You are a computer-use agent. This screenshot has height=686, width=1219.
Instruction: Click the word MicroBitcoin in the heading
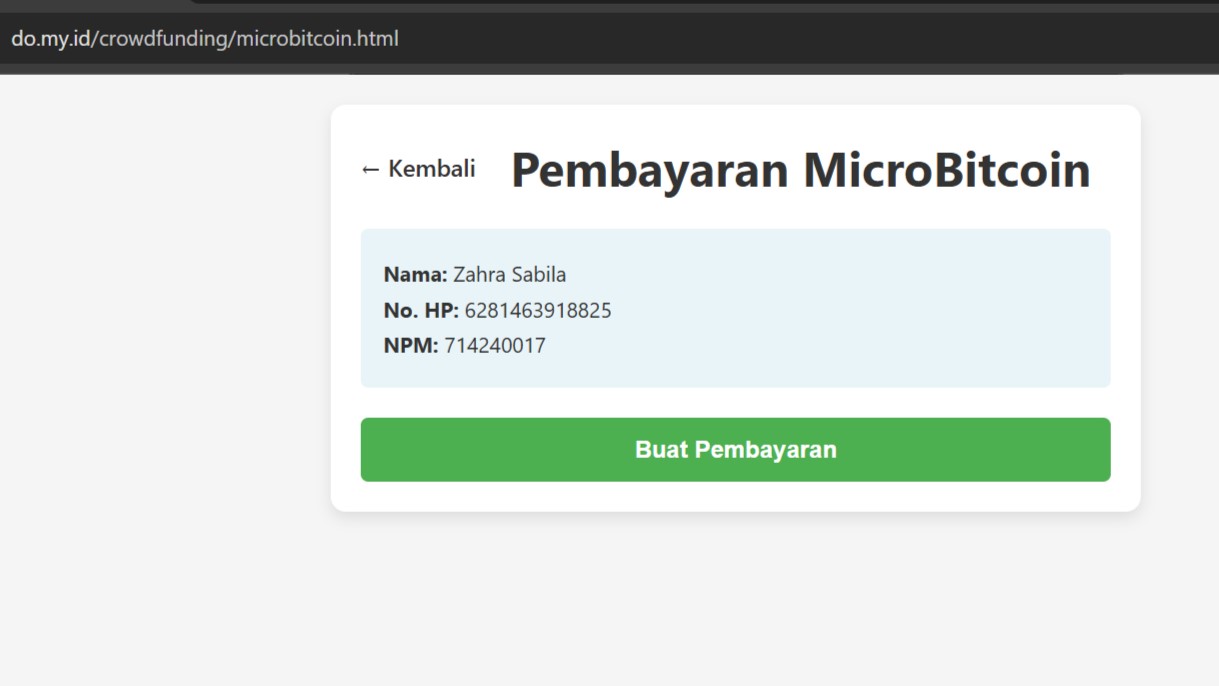tap(947, 169)
